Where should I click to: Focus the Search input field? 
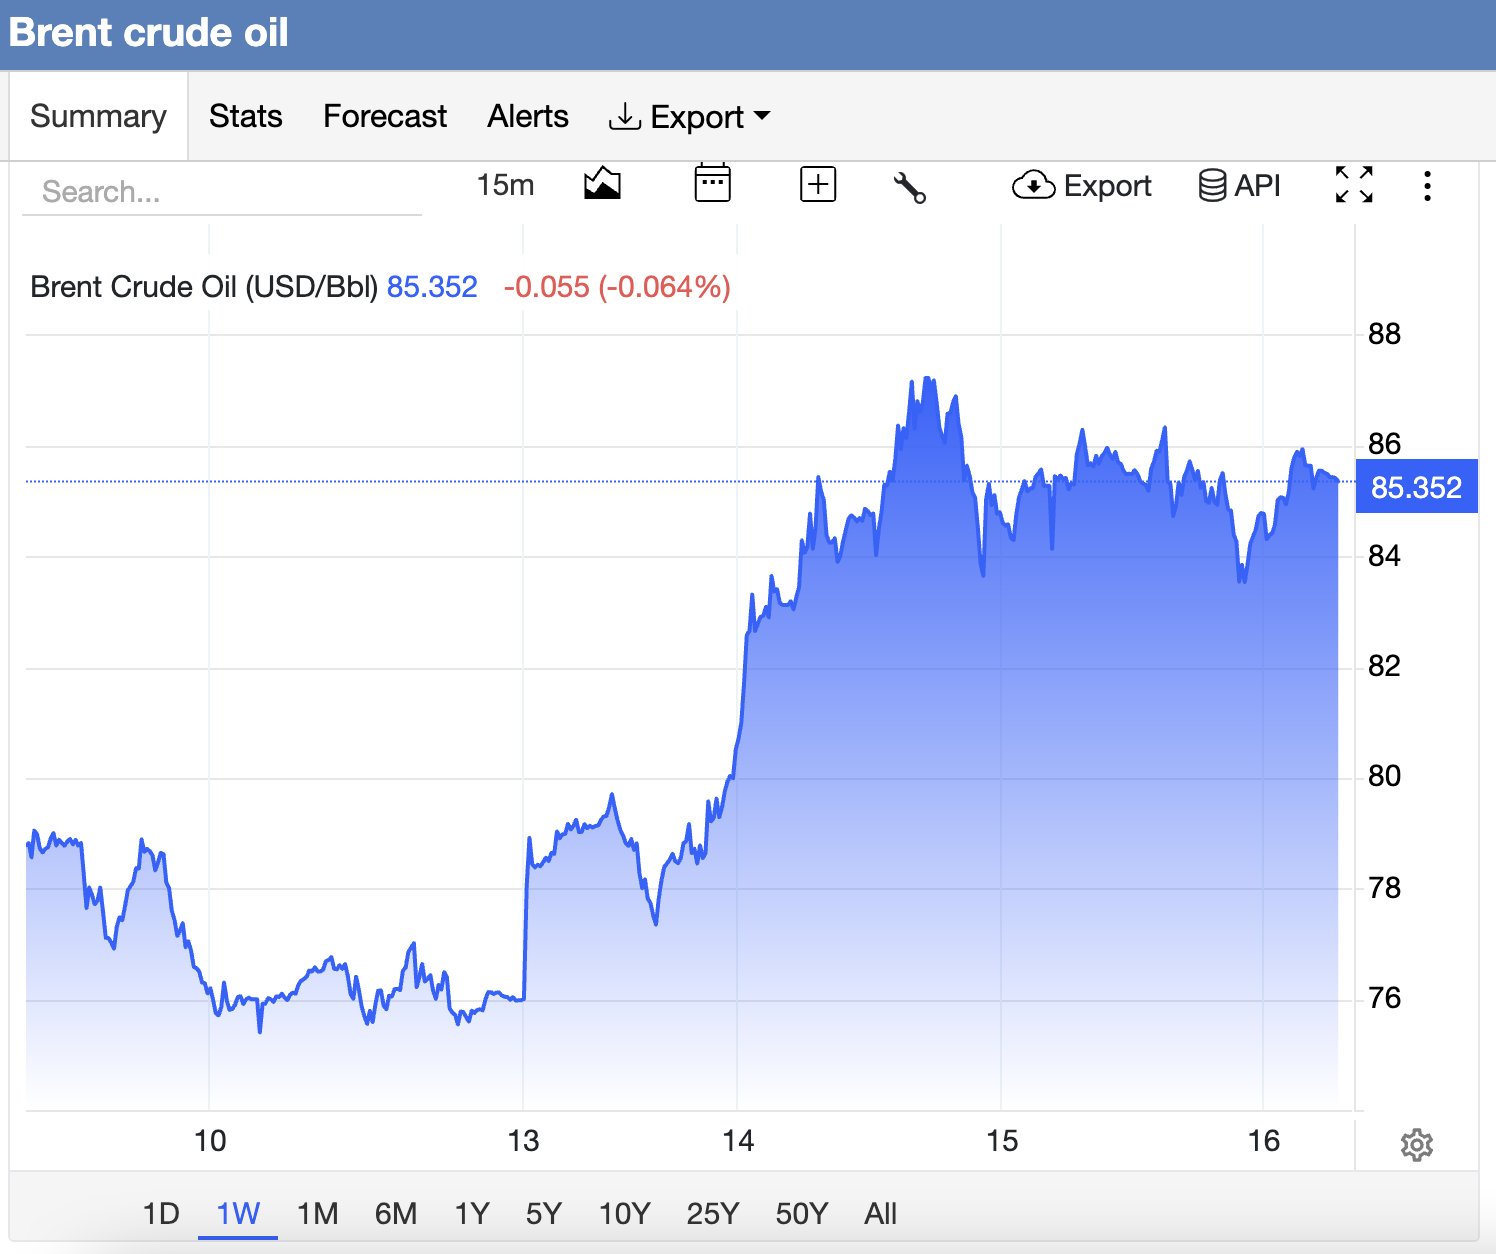222,191
